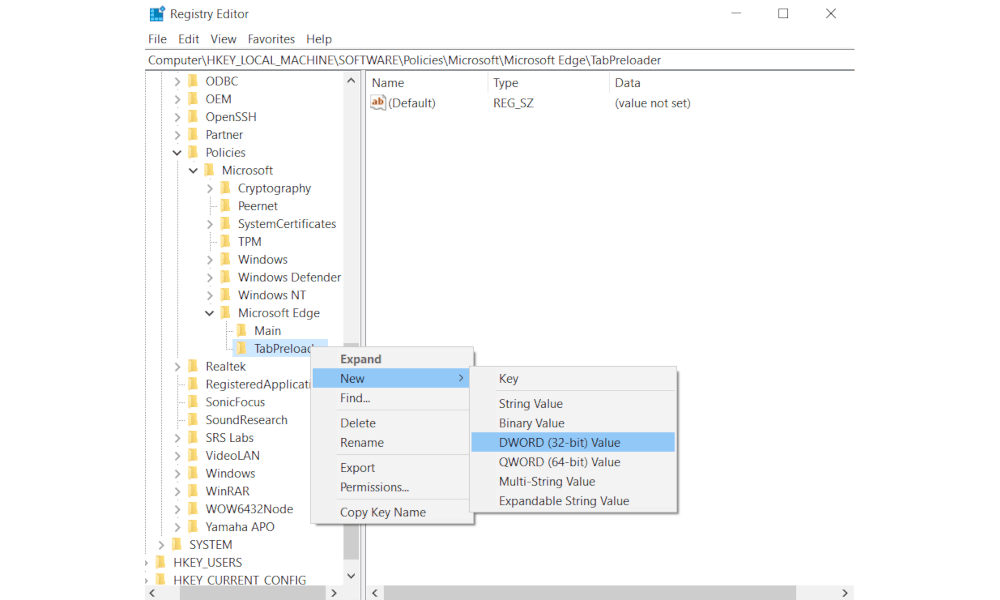This screenshot has width=1000, height=600.
Task: Click the Yamaha APO folder icon
Action: coord(193,527)
